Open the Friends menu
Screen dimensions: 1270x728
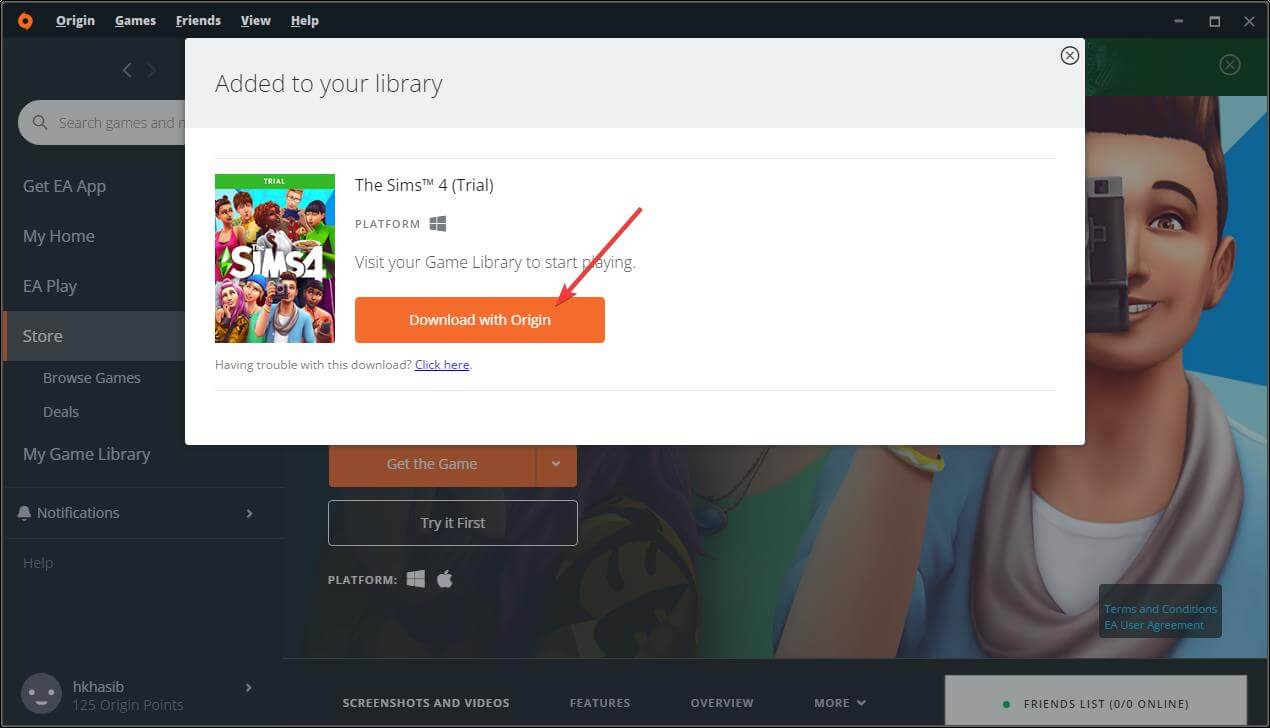(x=198, y=20)
